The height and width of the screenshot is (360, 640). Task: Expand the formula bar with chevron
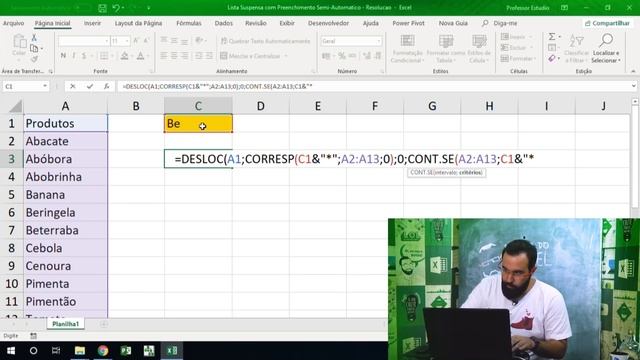(x=633, y=86)
